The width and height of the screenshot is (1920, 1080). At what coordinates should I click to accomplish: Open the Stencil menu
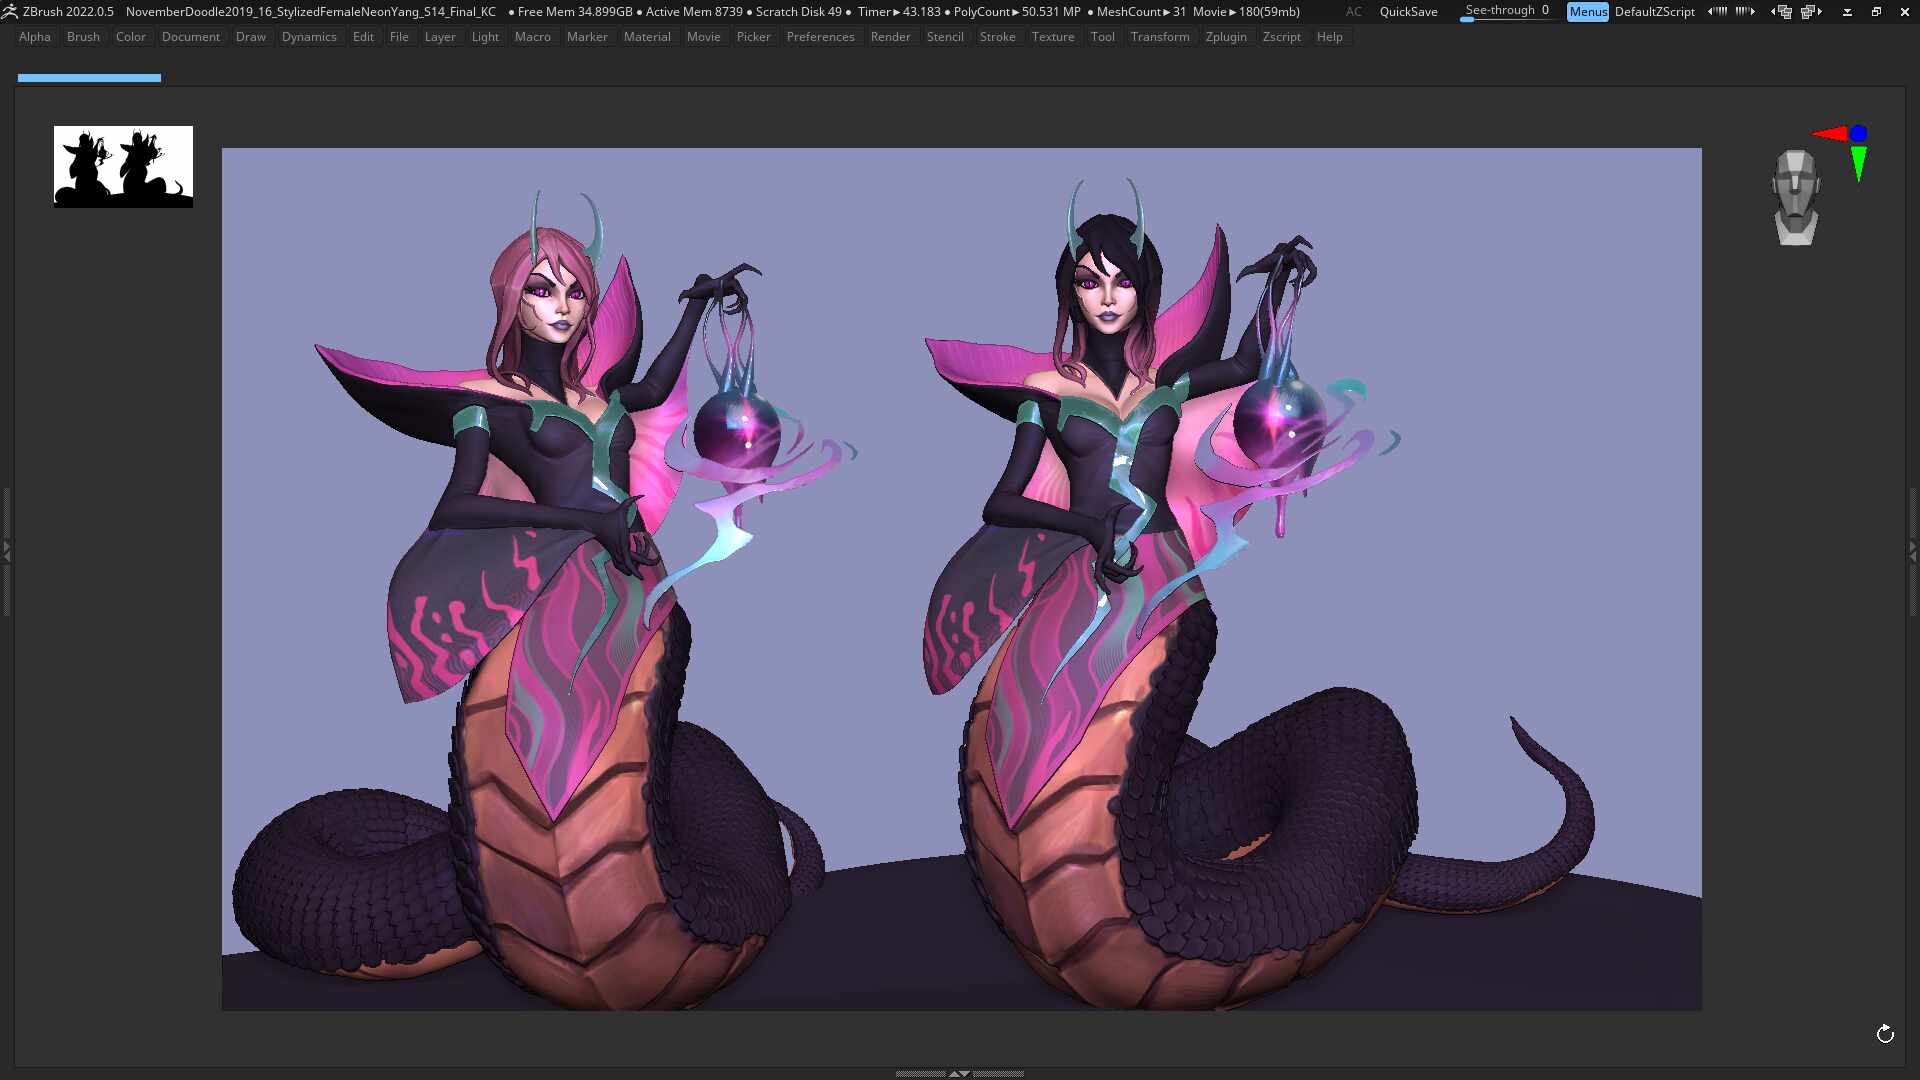click(x=945, y=37)
